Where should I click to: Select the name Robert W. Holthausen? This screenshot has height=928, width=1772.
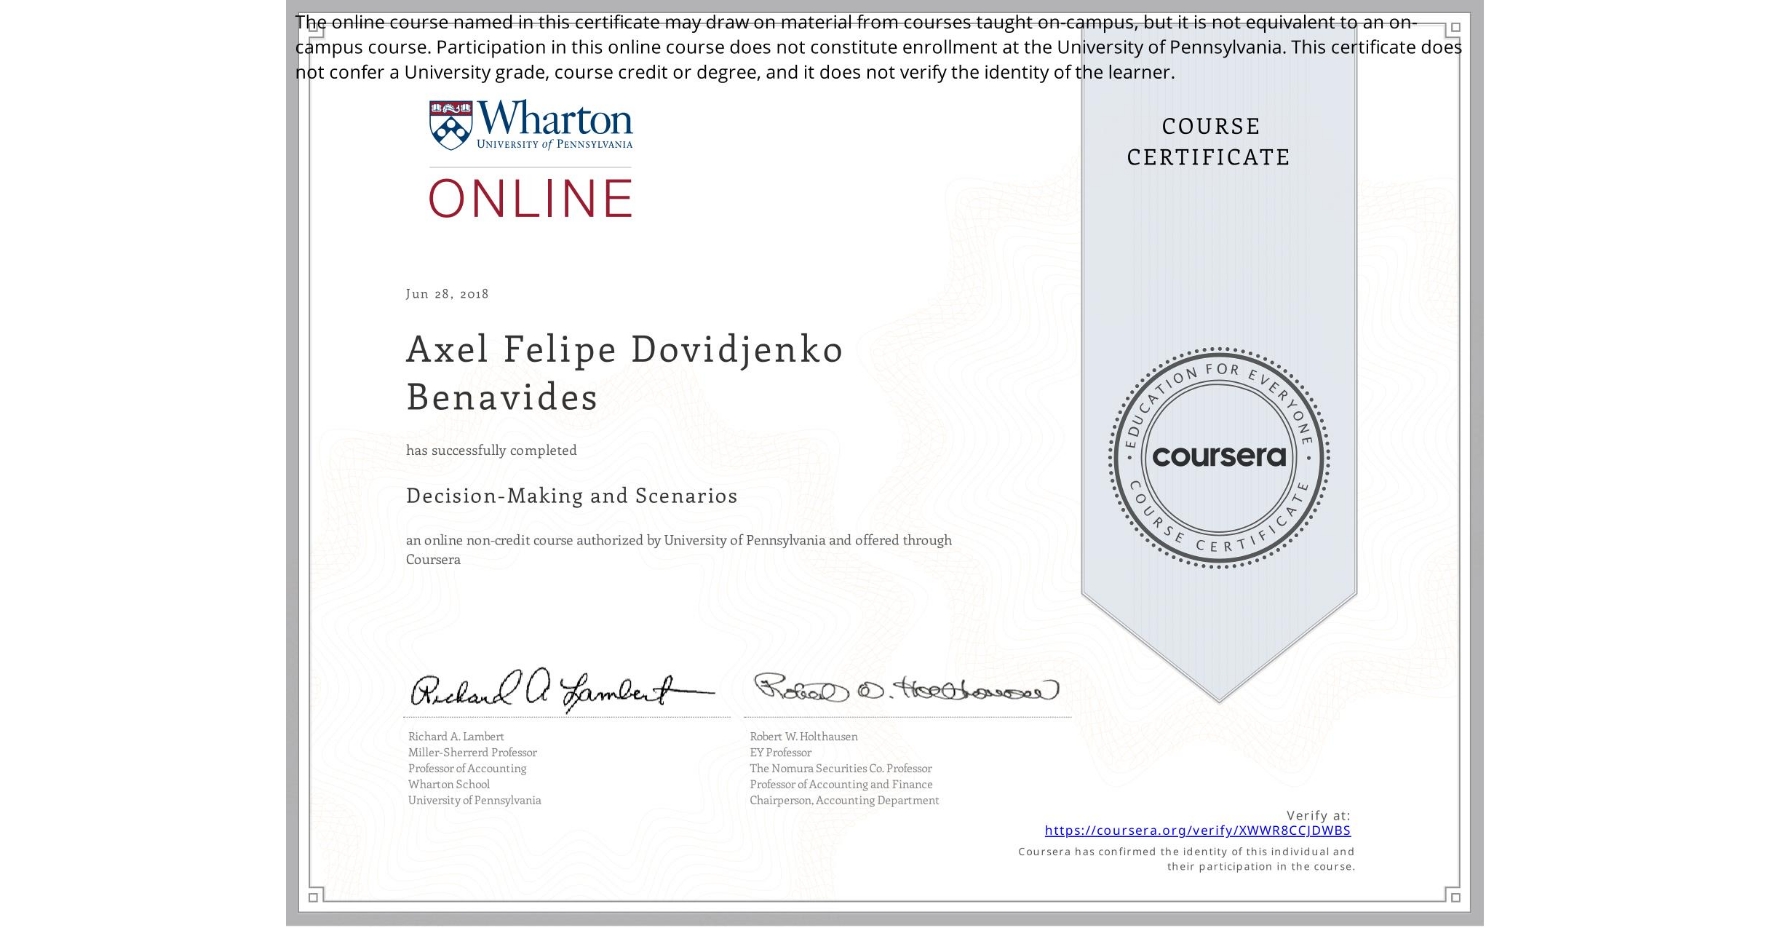(804, 737)
